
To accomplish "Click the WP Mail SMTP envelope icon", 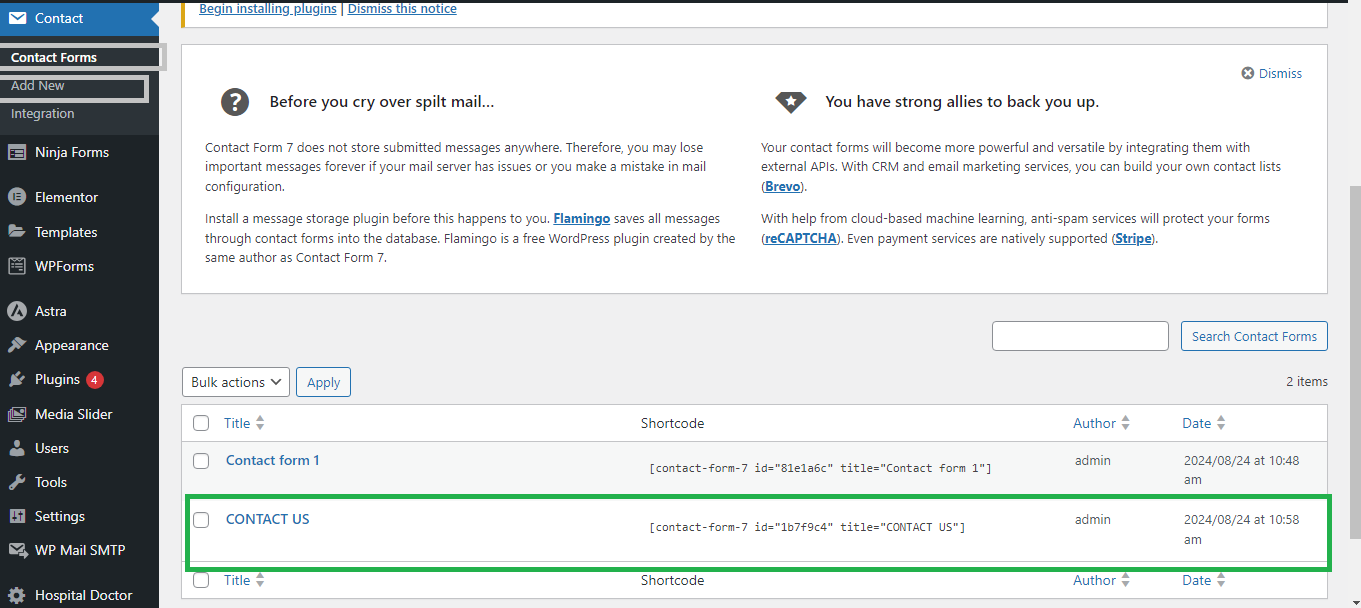I will (17, 550).
